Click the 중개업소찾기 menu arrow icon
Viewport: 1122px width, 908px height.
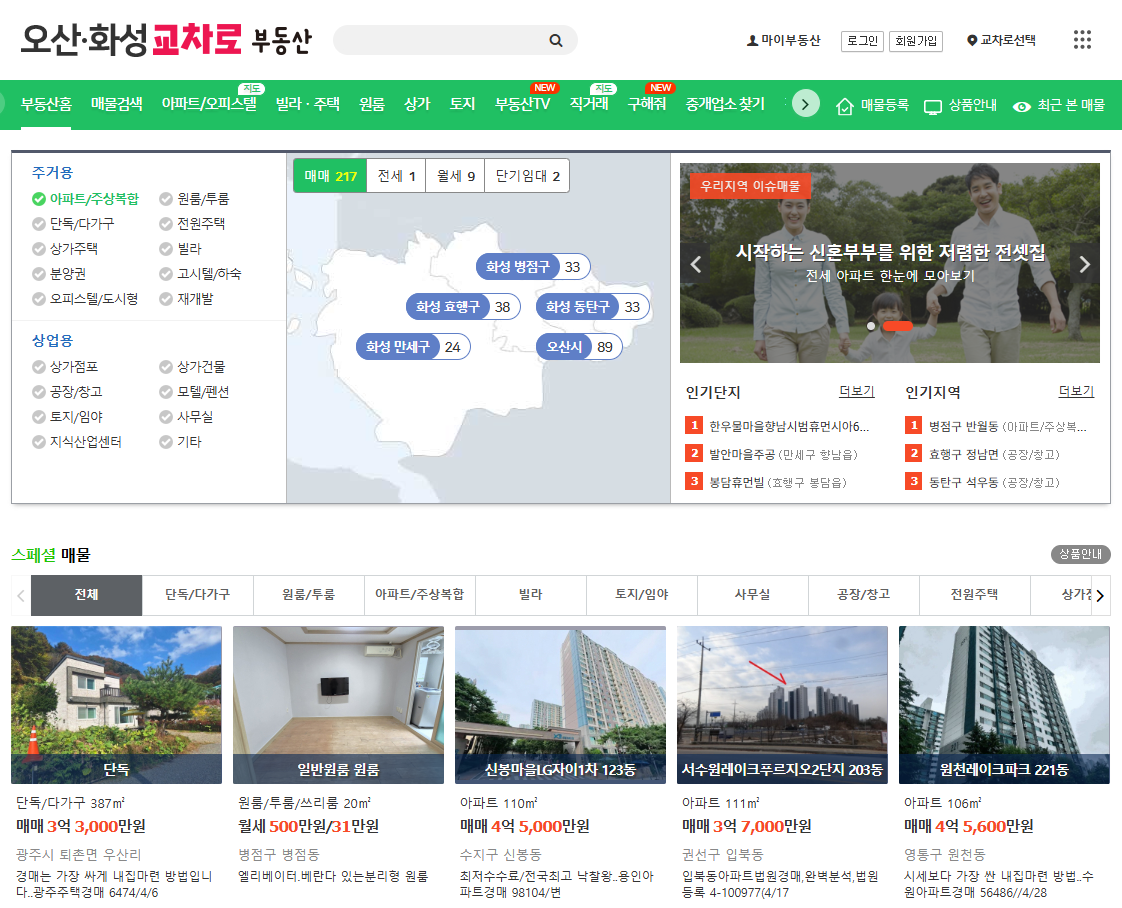tap(805, 103)
